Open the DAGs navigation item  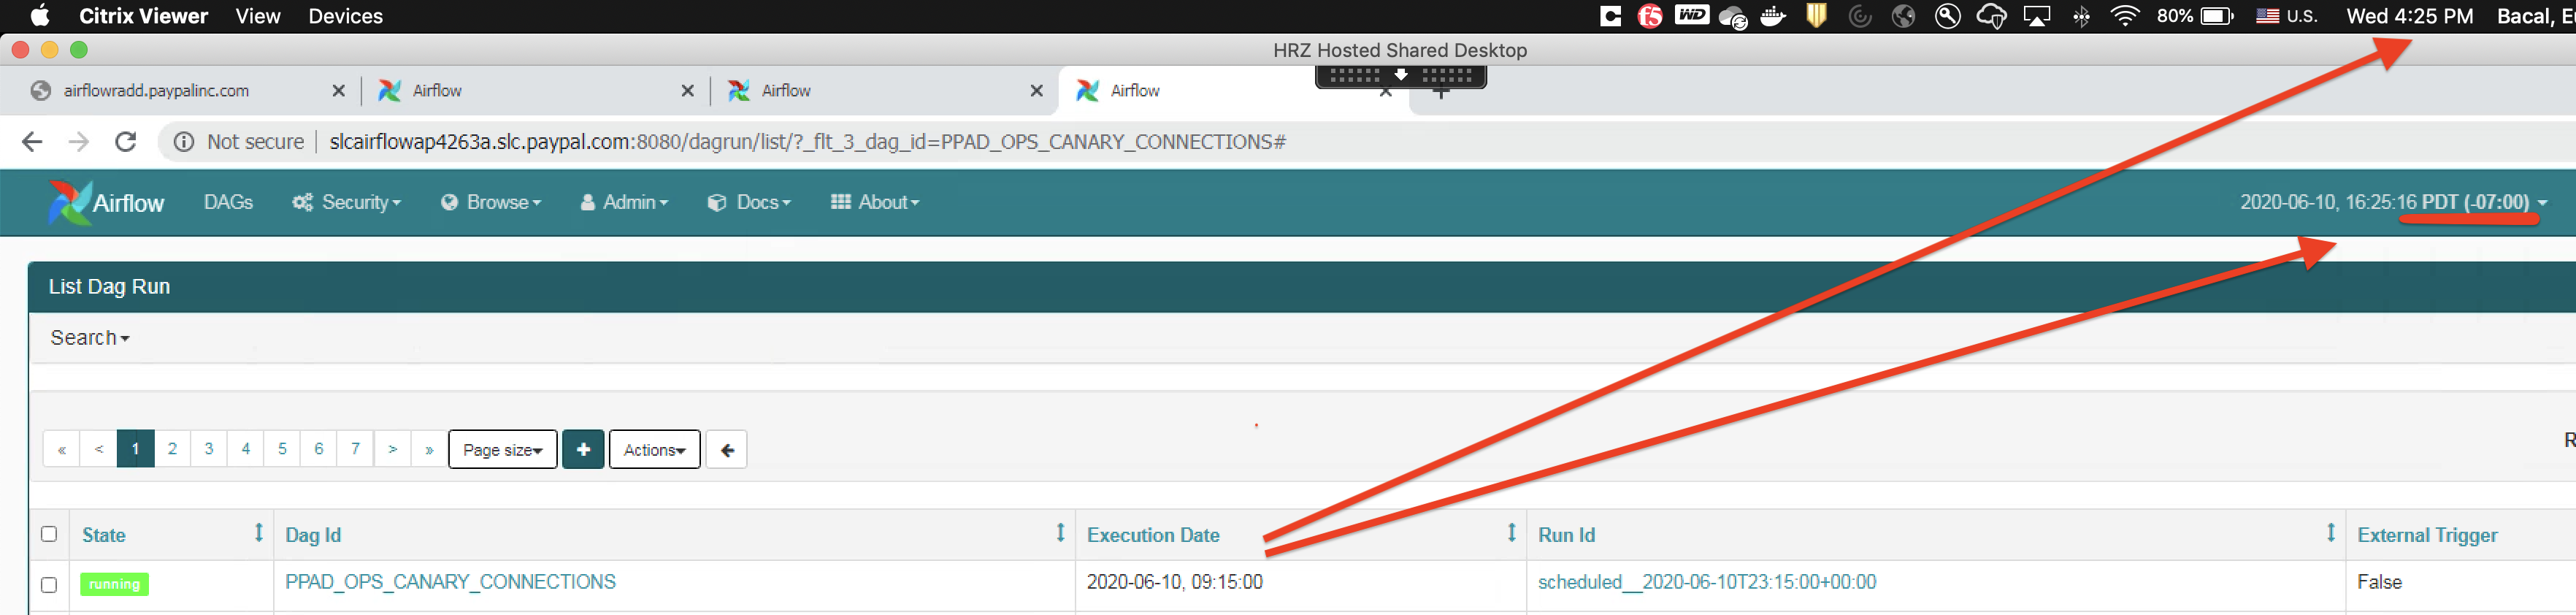click(228, 202)
